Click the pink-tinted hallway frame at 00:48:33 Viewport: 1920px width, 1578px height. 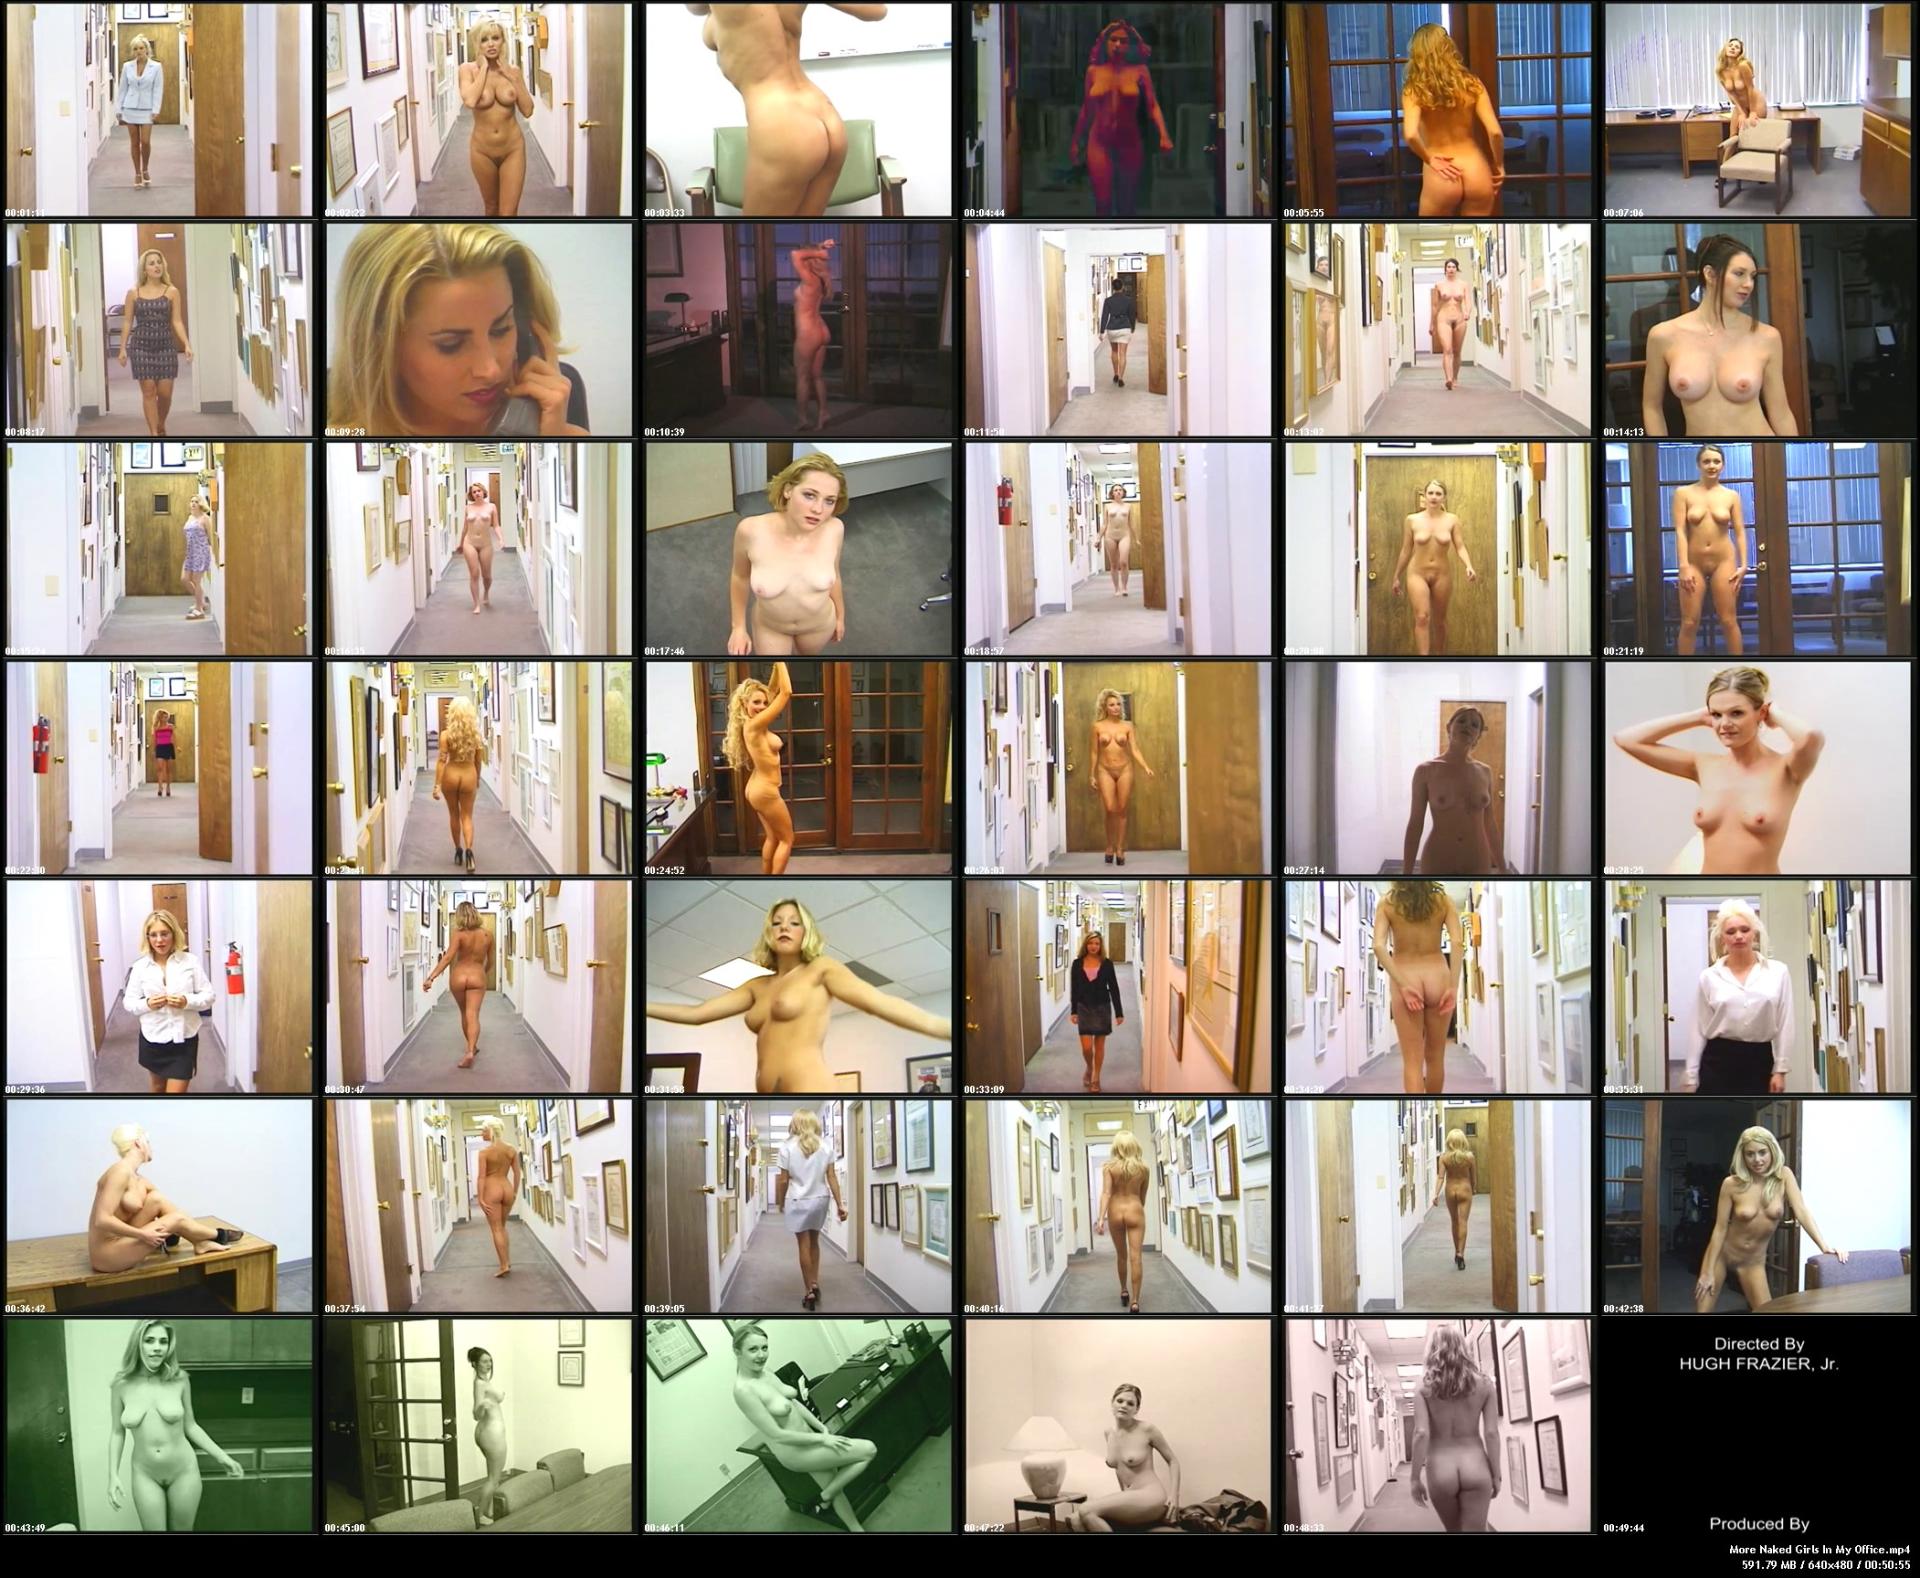1437,1425
